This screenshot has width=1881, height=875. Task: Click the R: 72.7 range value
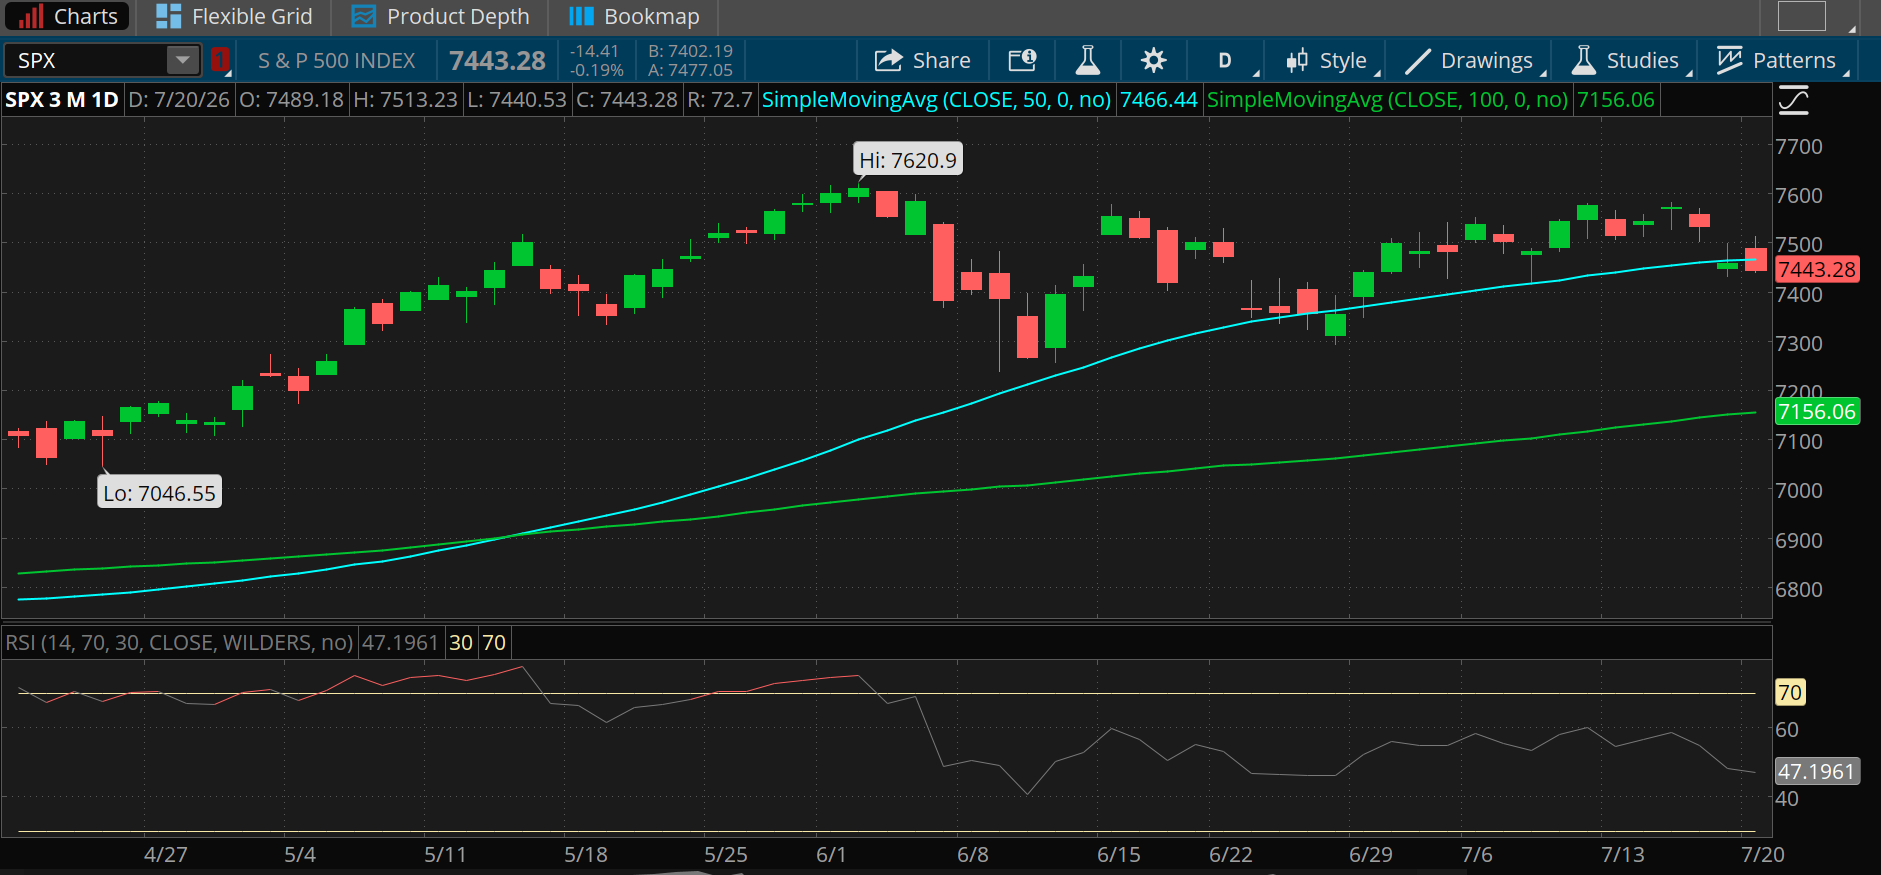click(719, 100)
